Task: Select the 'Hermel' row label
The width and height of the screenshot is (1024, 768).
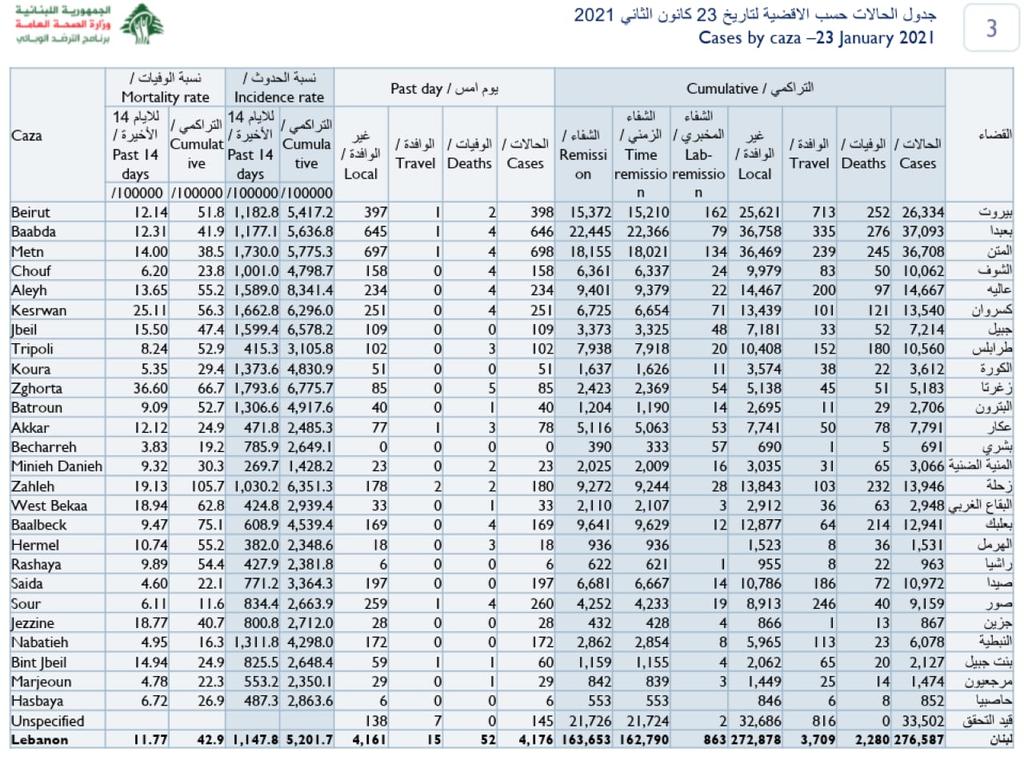Action: tap(35, 545)
